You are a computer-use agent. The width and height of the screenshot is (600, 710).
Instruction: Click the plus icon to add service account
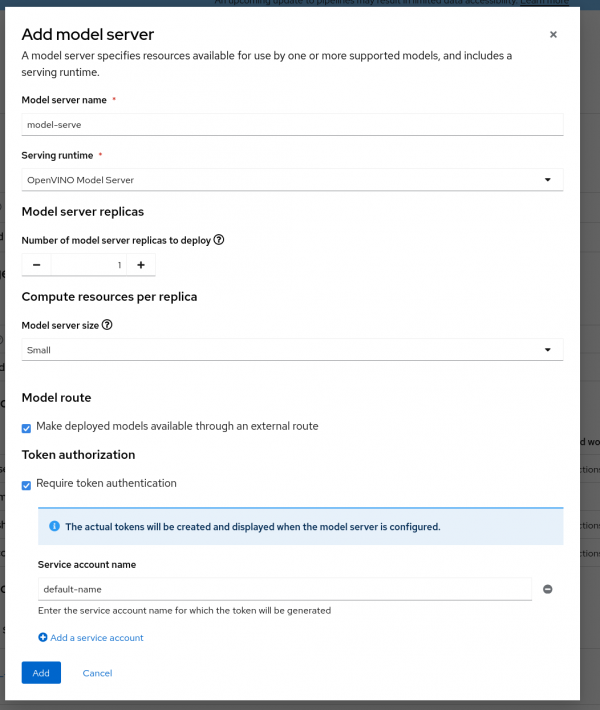pos(43,637)
